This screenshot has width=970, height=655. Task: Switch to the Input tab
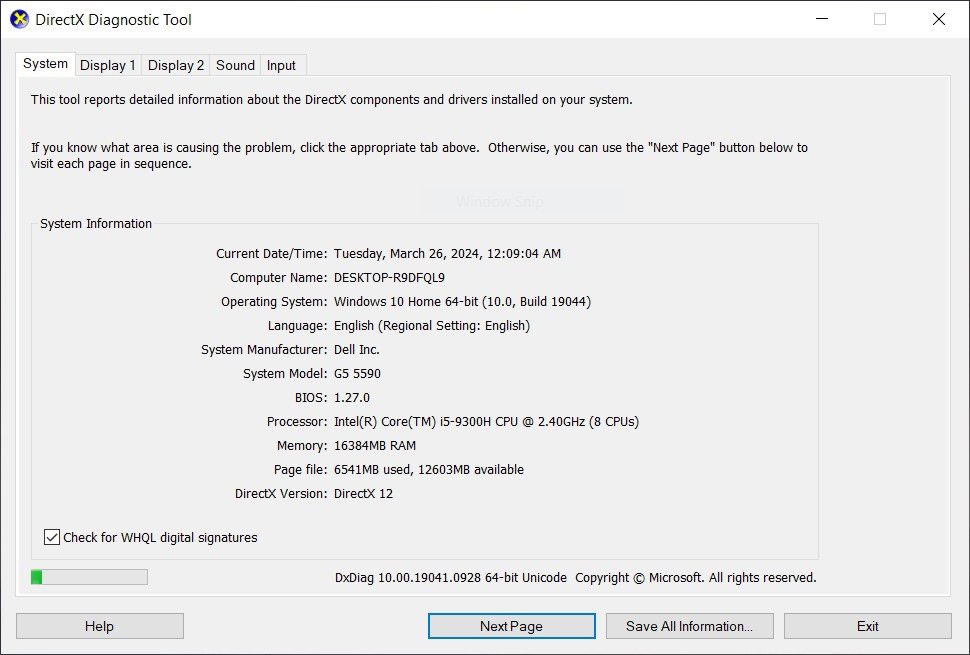(x=281, y=65)
